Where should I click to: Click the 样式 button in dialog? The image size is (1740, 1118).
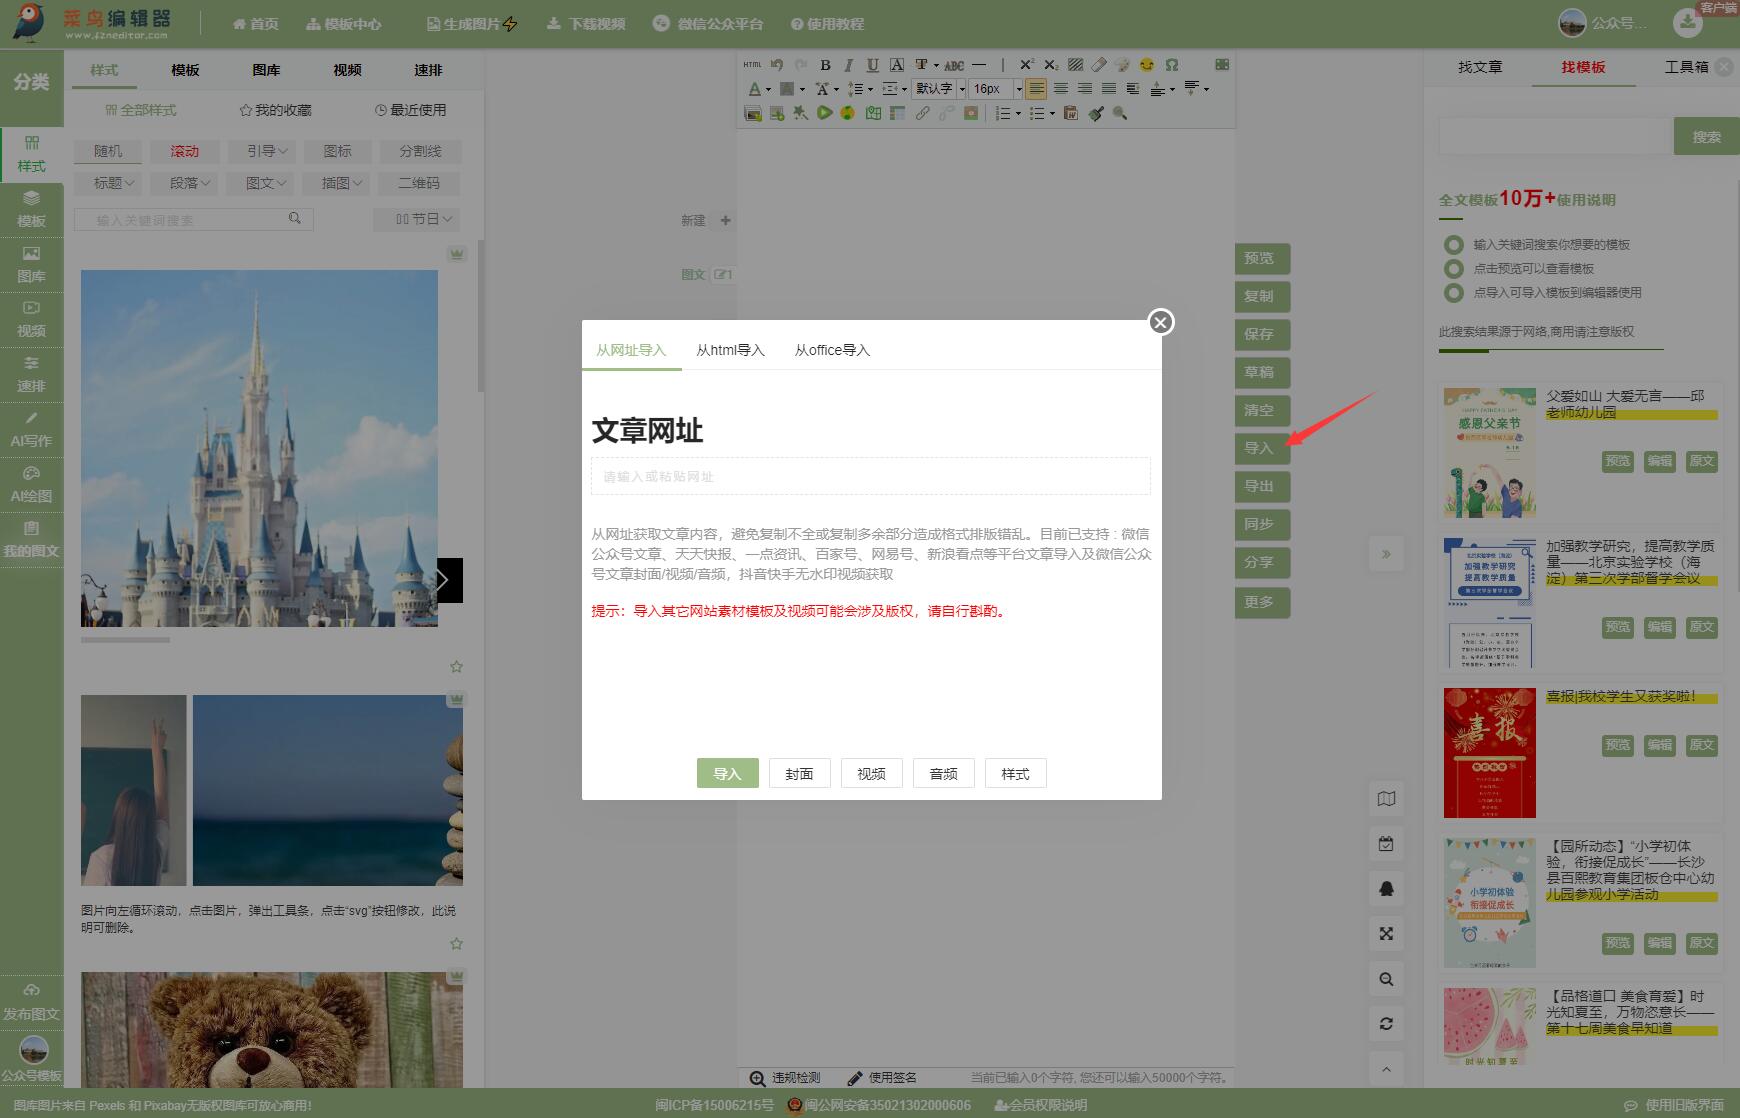coord(1015,773)
